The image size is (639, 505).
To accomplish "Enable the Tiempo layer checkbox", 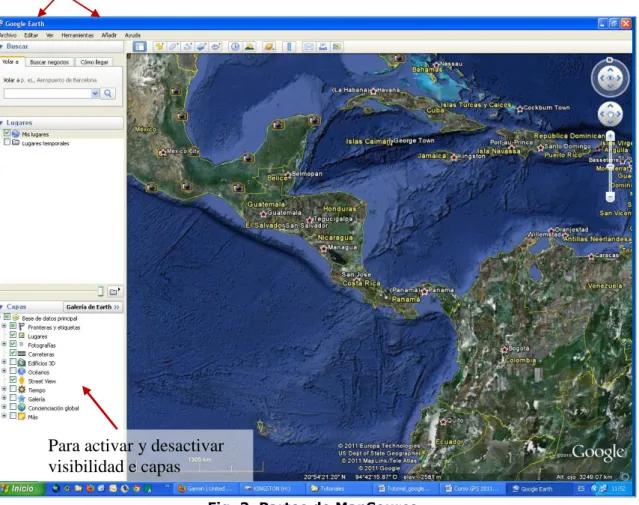I will 13,389.
